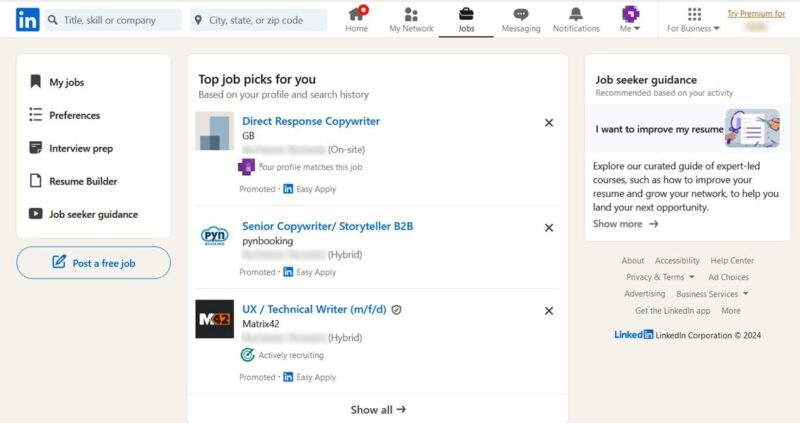
Task: Click More footer link
Action: pos(731,311)
